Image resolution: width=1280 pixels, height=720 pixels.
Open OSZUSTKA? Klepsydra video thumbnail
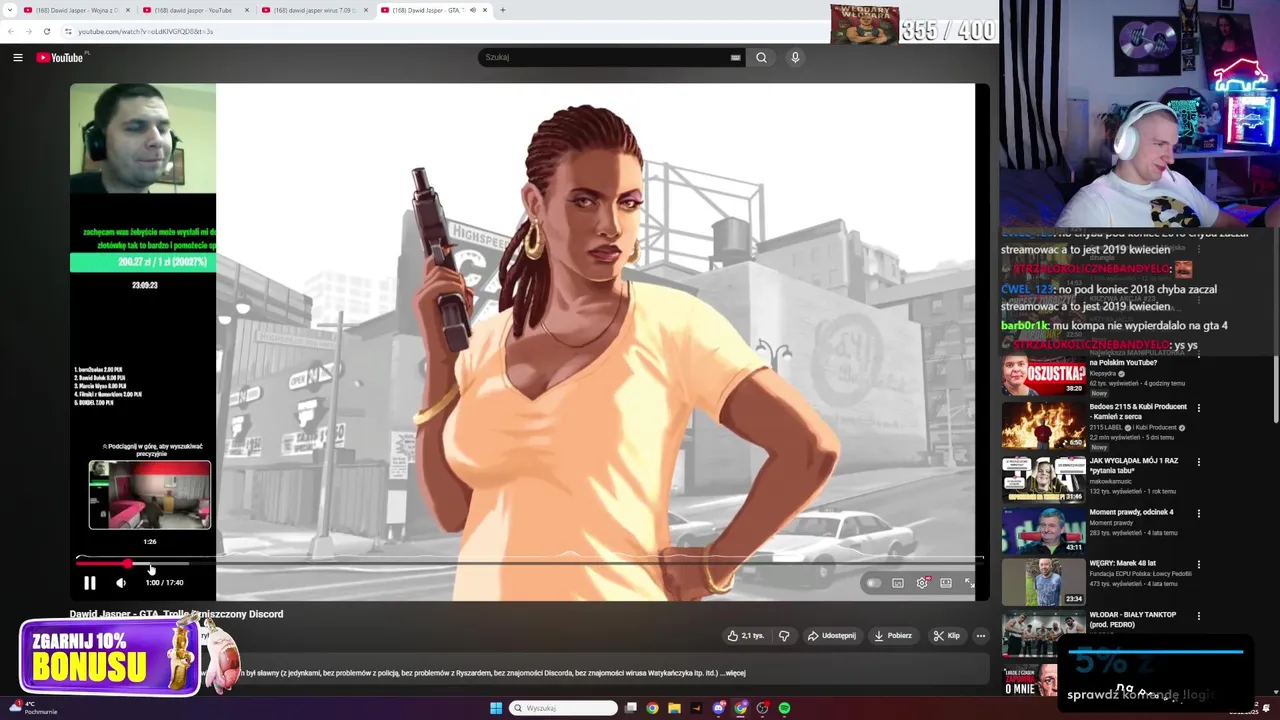1043,375
